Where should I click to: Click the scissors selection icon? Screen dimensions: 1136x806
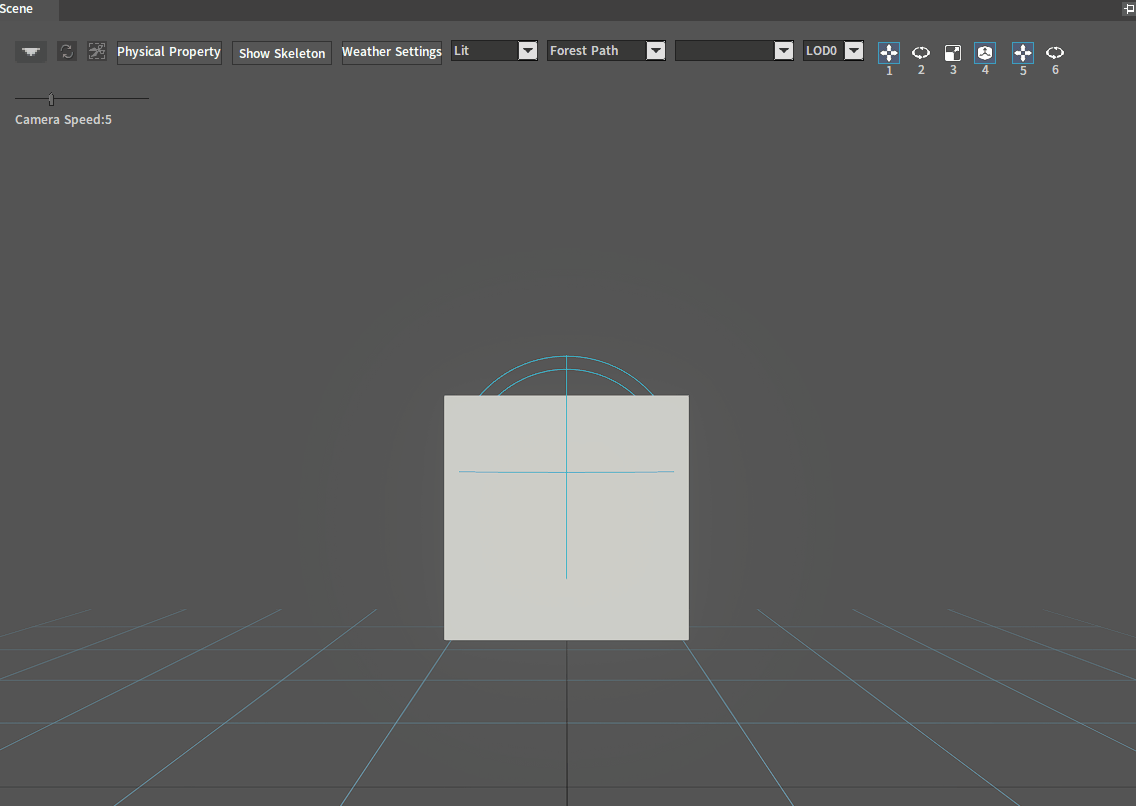[x=96, y=51]
